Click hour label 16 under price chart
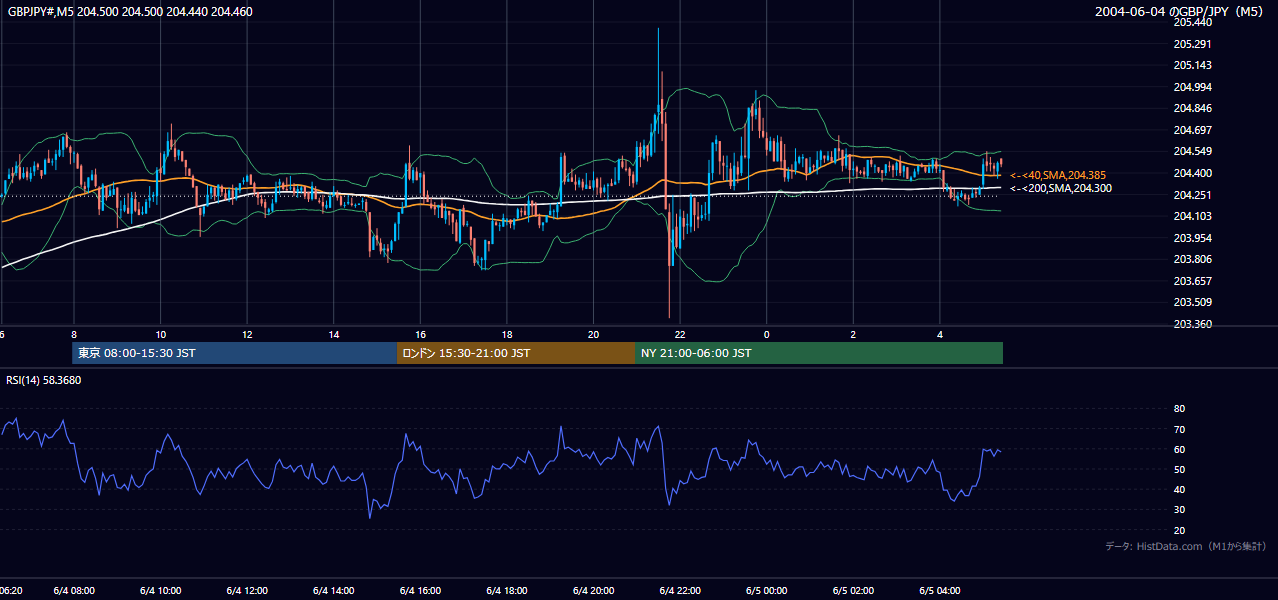 pos(421,334)
